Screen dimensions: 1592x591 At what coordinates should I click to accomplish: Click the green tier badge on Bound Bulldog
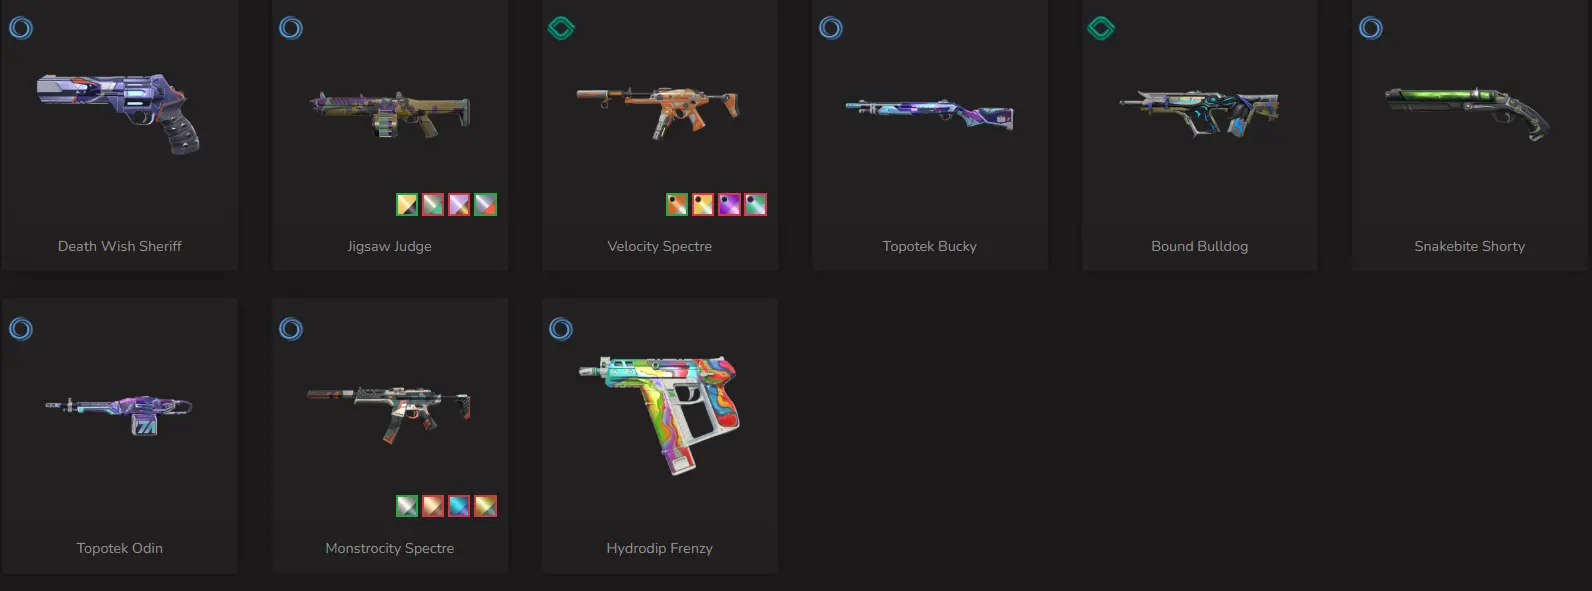[x=1101, y=28]
